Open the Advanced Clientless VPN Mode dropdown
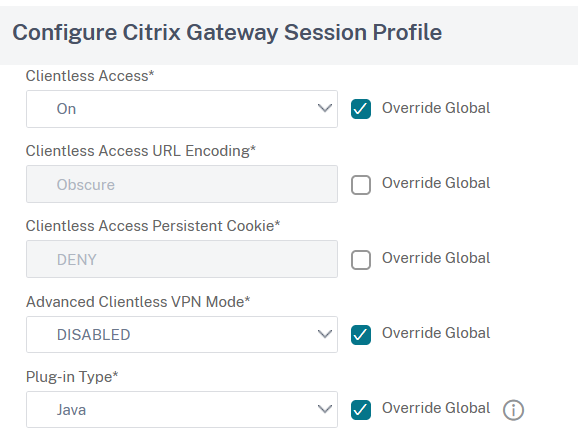Image resolution: width=578 pixels, height=435 pixels. [x=182, y=334]
